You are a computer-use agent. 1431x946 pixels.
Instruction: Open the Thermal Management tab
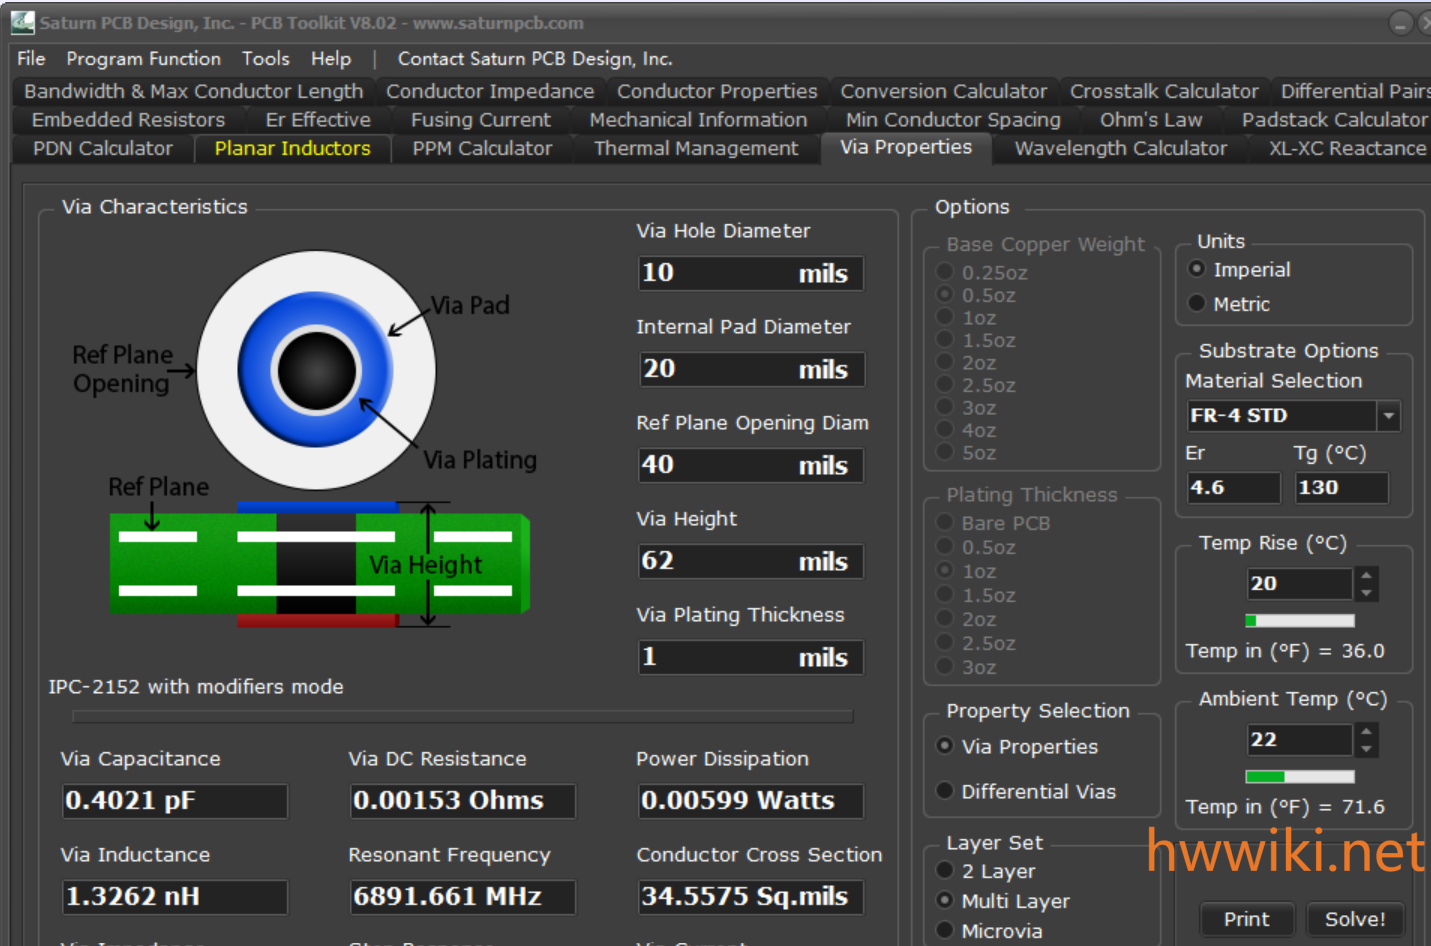[x=696, y=148]
